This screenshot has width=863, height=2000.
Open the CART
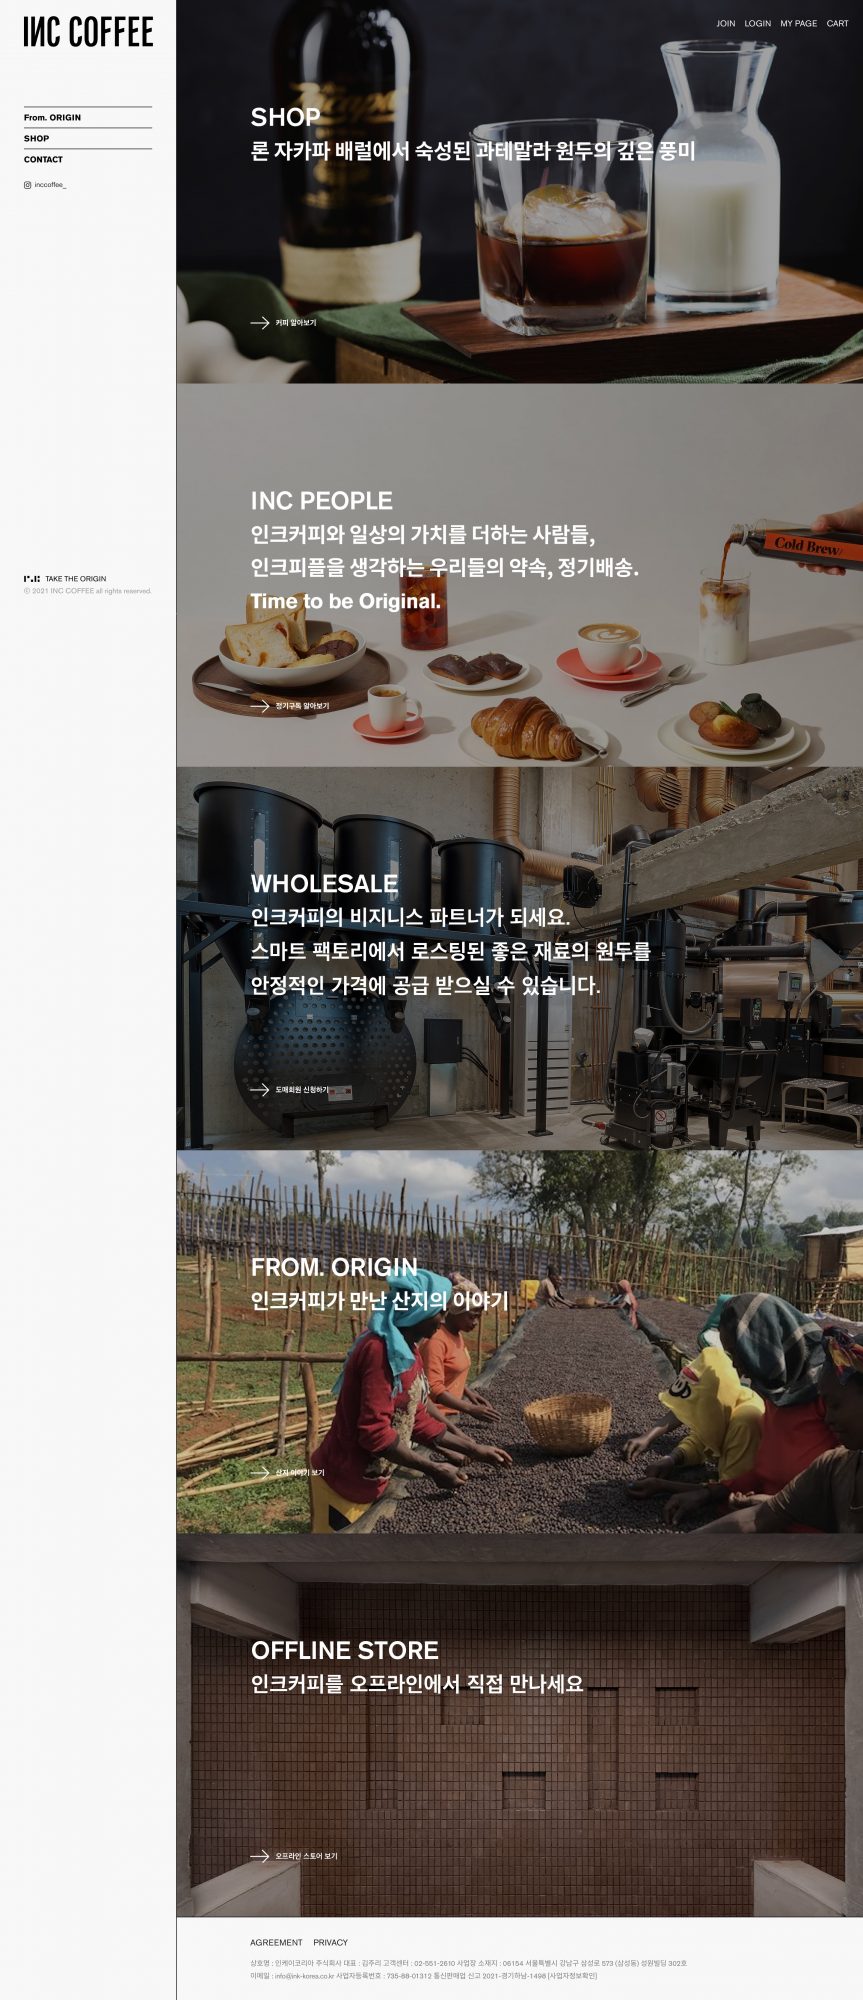tap(838, 23)
